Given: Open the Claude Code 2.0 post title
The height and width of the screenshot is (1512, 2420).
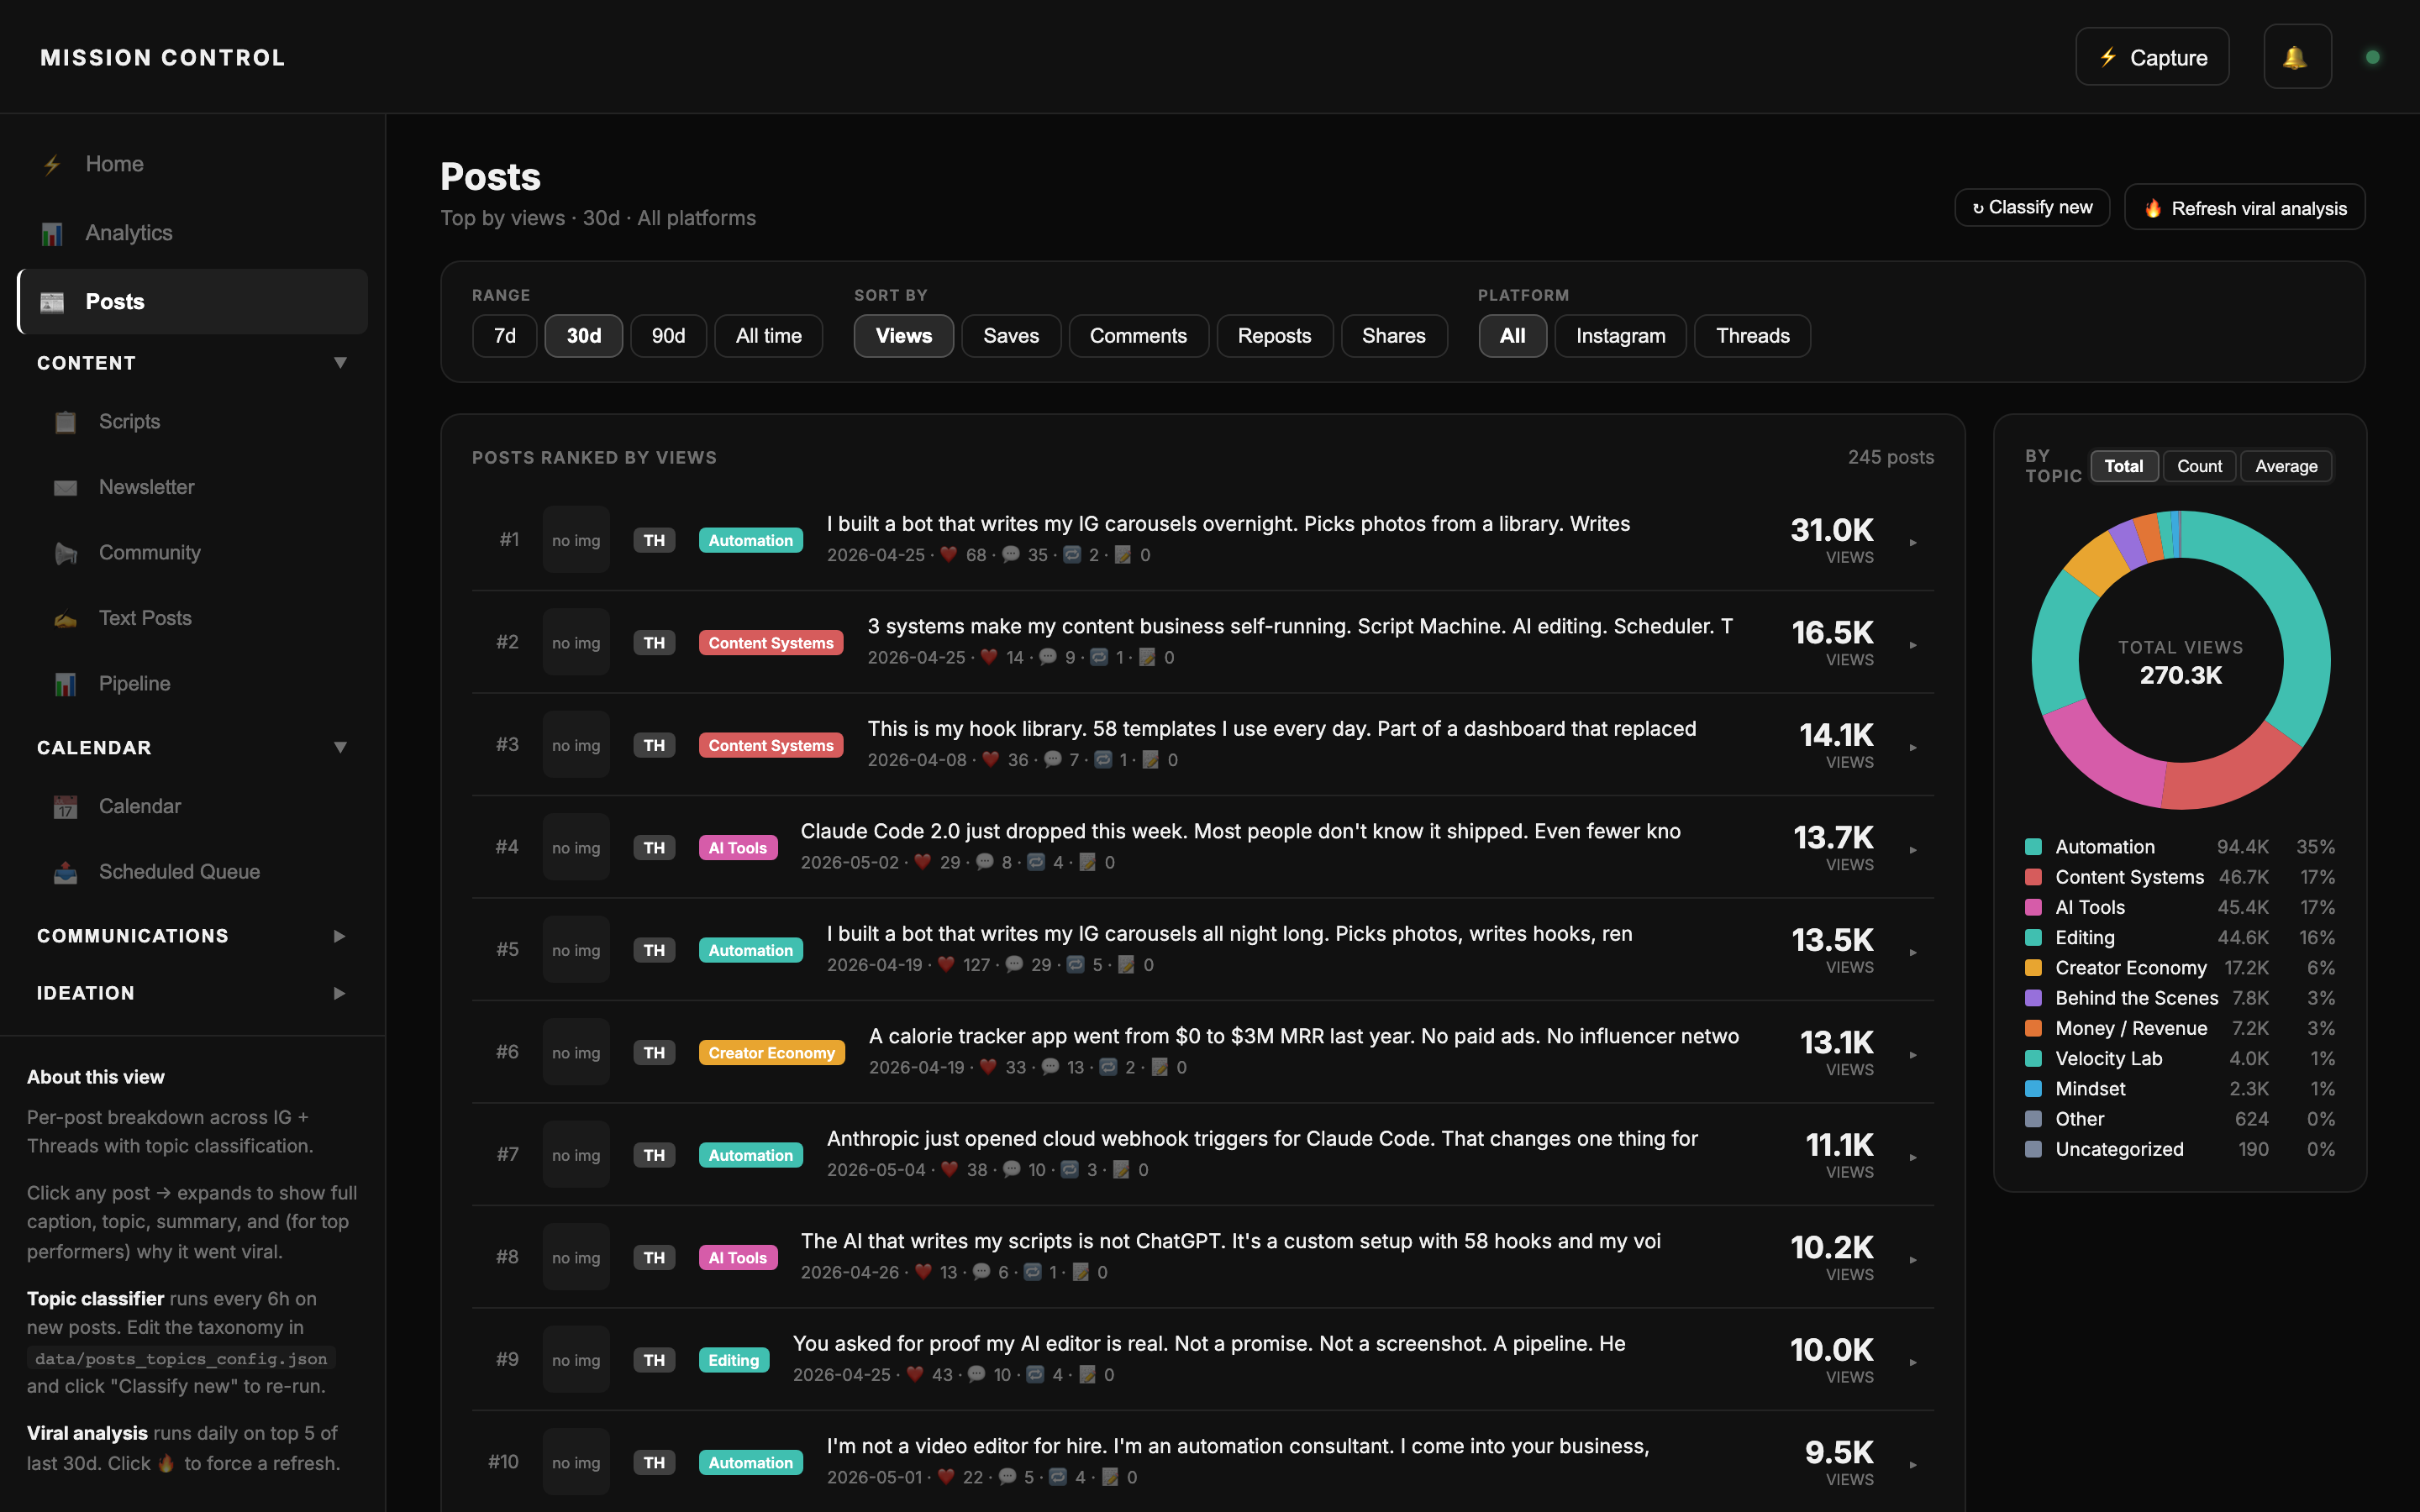Looking at the screenshot, I should (1240, 831).
